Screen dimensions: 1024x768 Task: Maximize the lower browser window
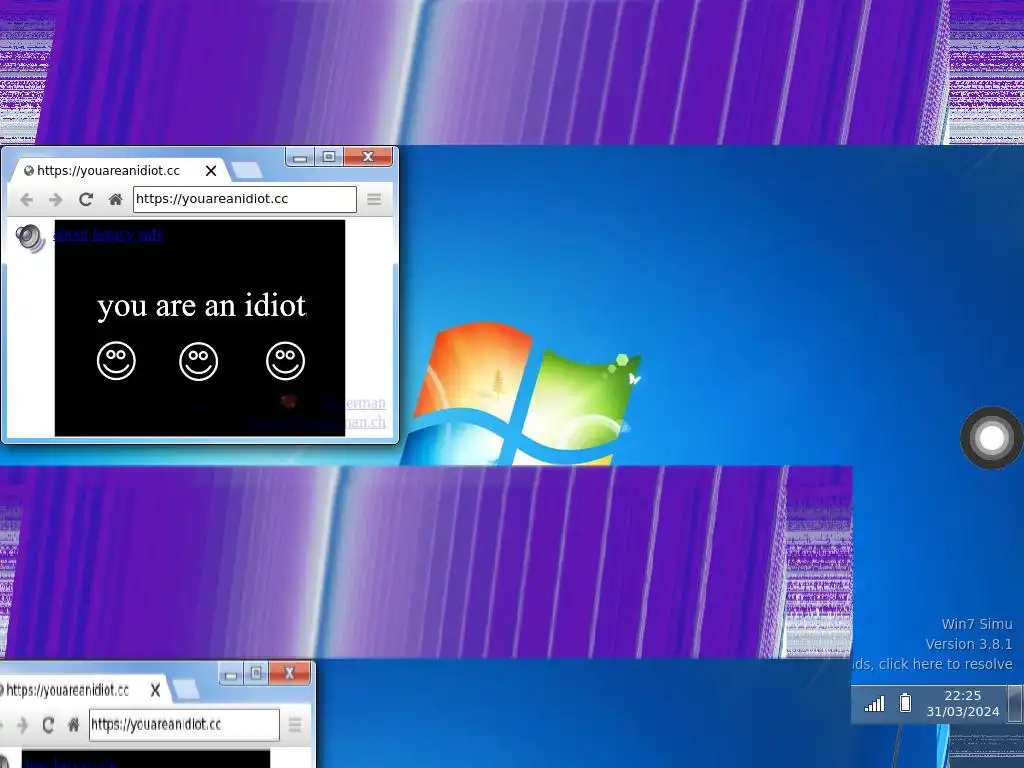256,673
